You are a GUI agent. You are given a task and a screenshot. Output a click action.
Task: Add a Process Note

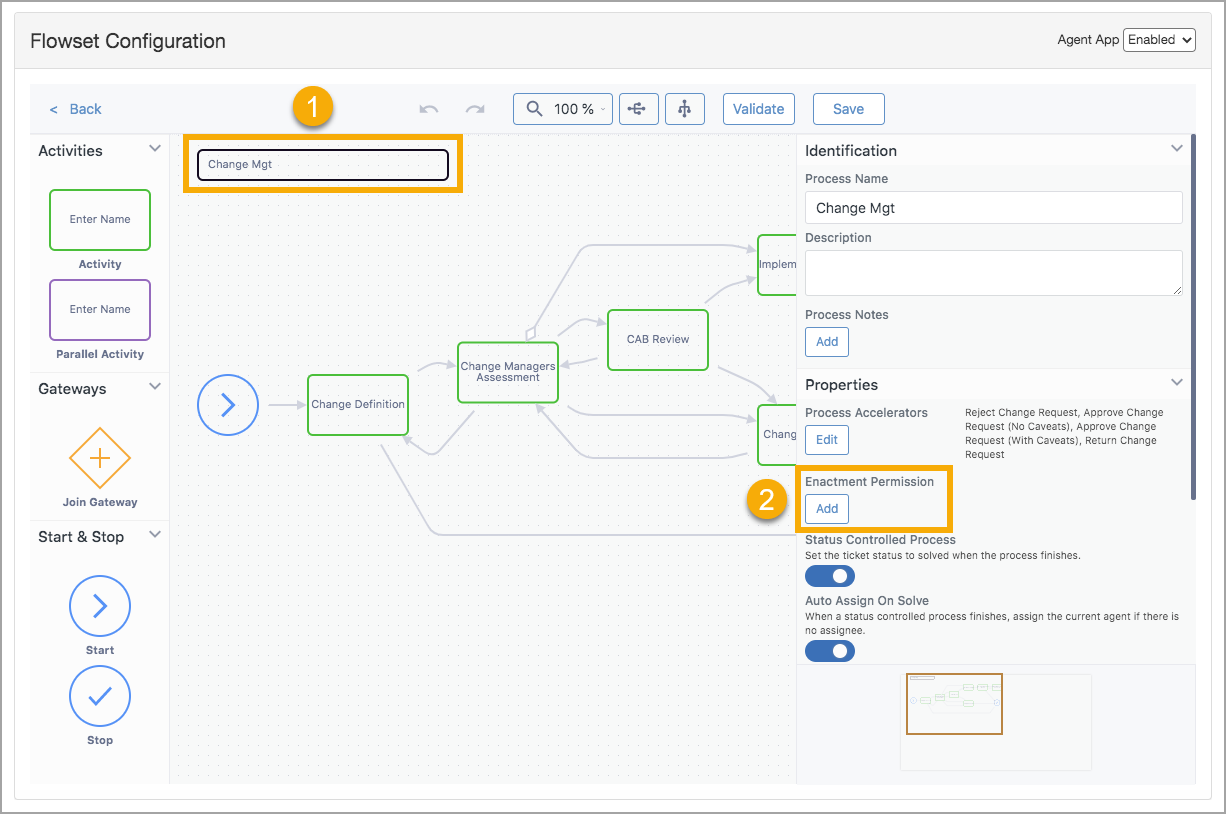(827, 342)
